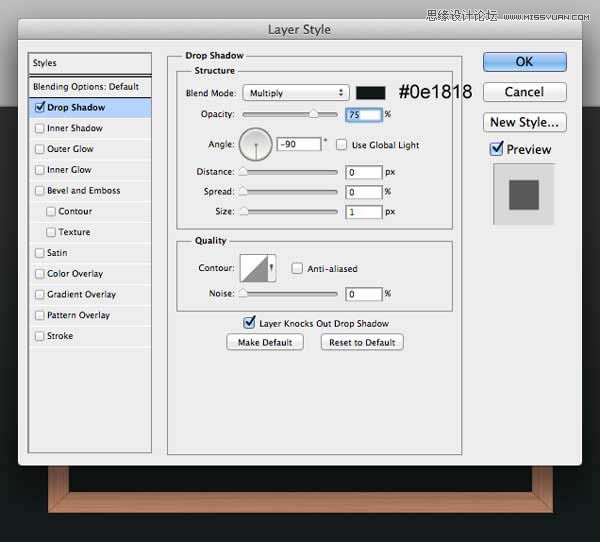Toggle Use Global Light checkbox
Image resolution: width=600 pixels, height=542 pixels.
click(342, 145)
